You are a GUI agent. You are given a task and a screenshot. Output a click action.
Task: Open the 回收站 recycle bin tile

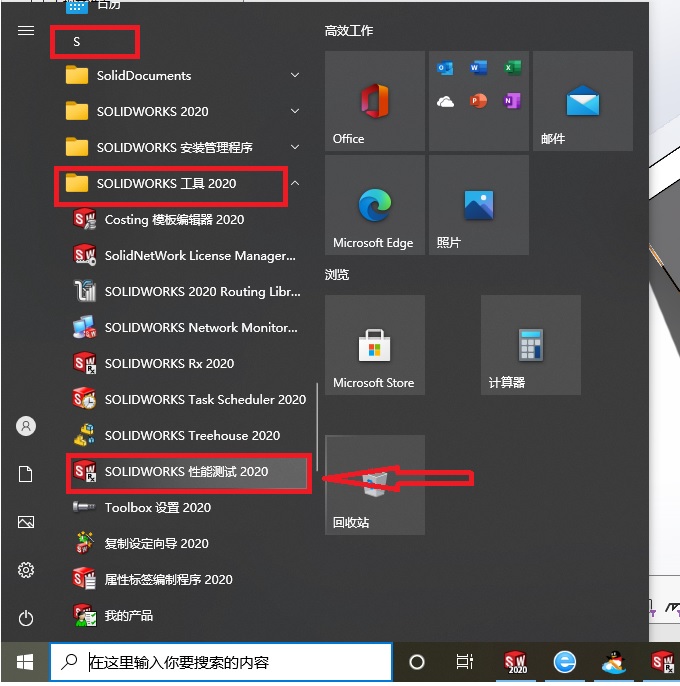(375, 485)
